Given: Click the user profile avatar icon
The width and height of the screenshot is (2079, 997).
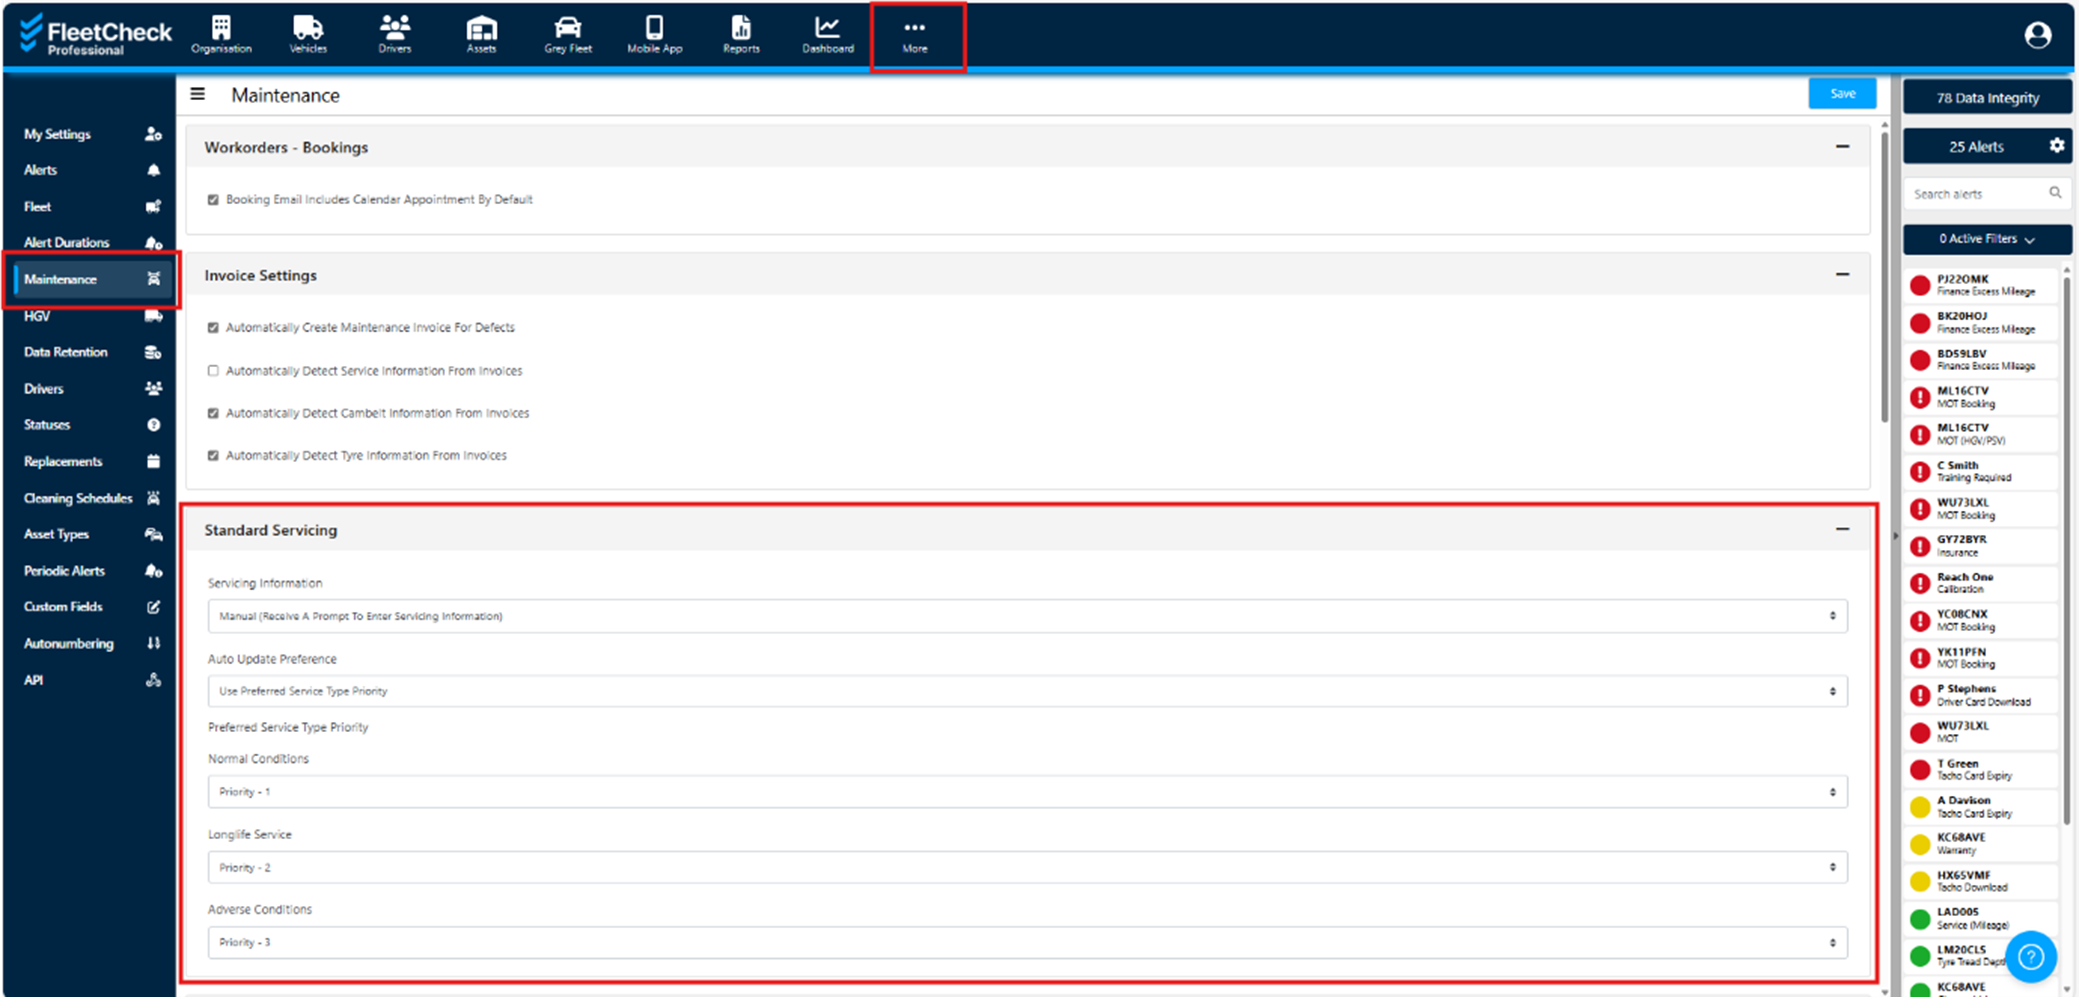Looking at the screenshot, I should tap(2037, 36).
